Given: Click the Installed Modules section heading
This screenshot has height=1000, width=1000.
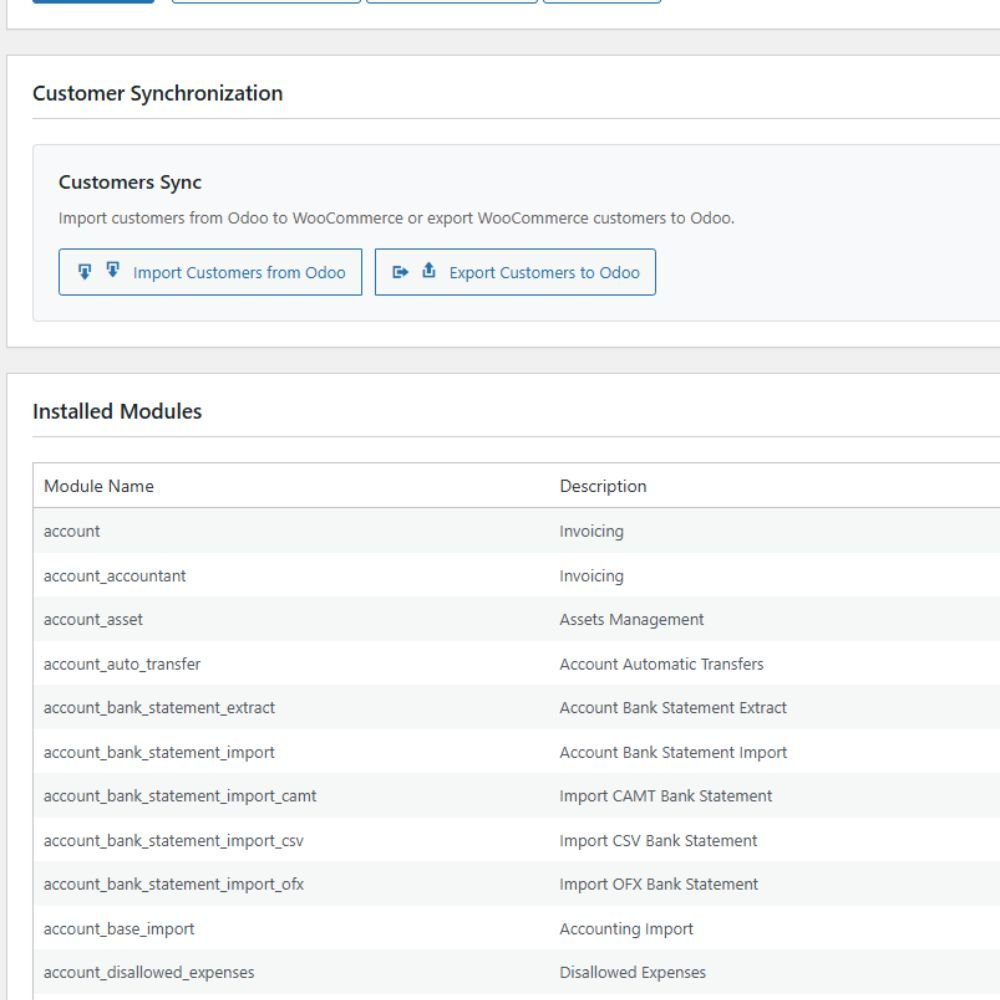Looking at the screenshot, I should [x=117, y=411].
